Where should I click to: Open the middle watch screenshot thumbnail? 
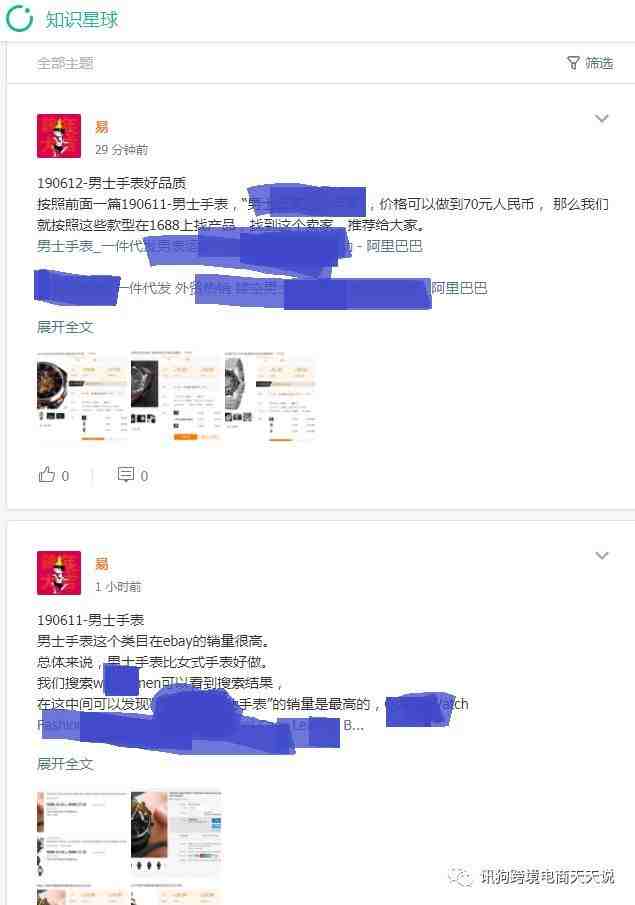coord(175,396)
